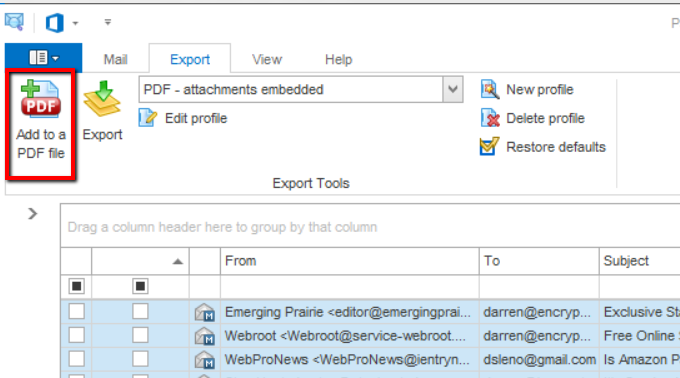The height and width of the screenshot is (378, 680).
Task: Click the To column filter field
Action: [x=539, y=286]
